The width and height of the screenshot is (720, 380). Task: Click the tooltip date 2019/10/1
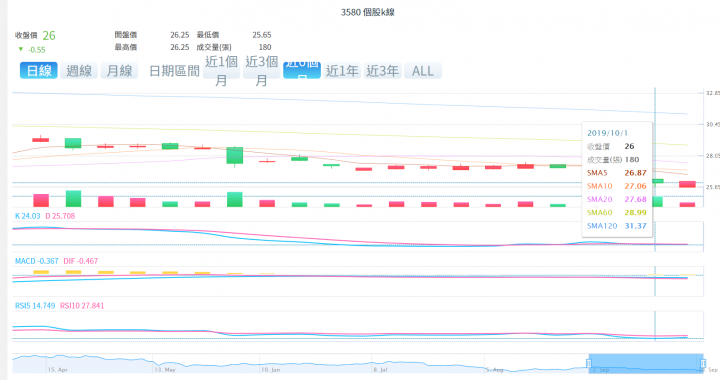click(607, 133)
